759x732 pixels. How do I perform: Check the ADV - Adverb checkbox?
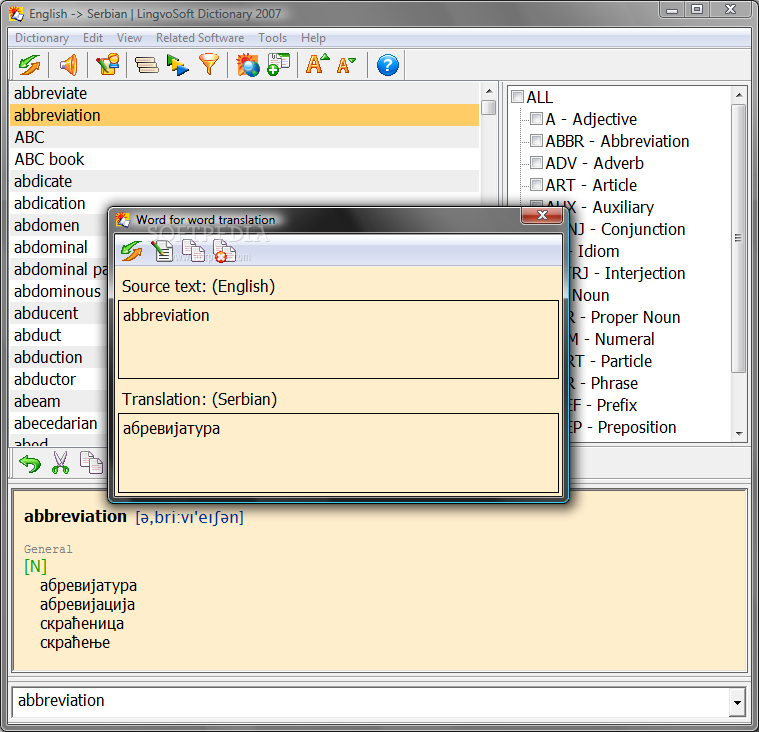coord(536,163)
